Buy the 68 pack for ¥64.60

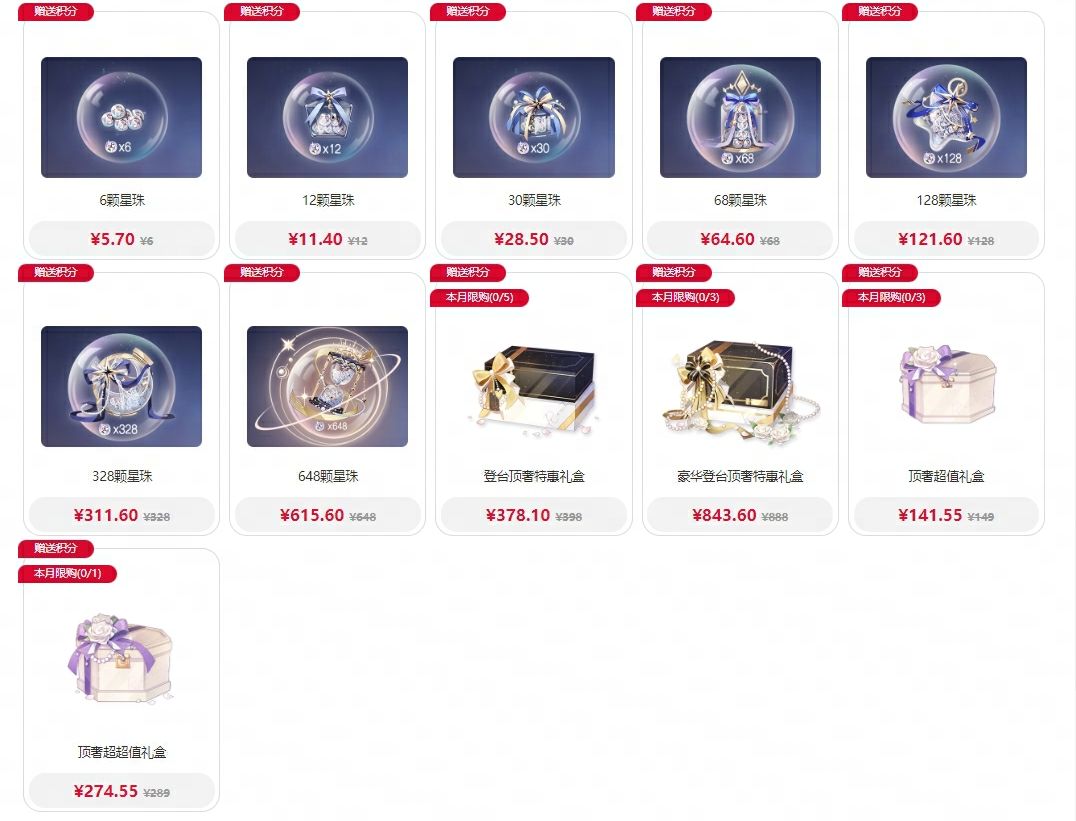(740, 239)
